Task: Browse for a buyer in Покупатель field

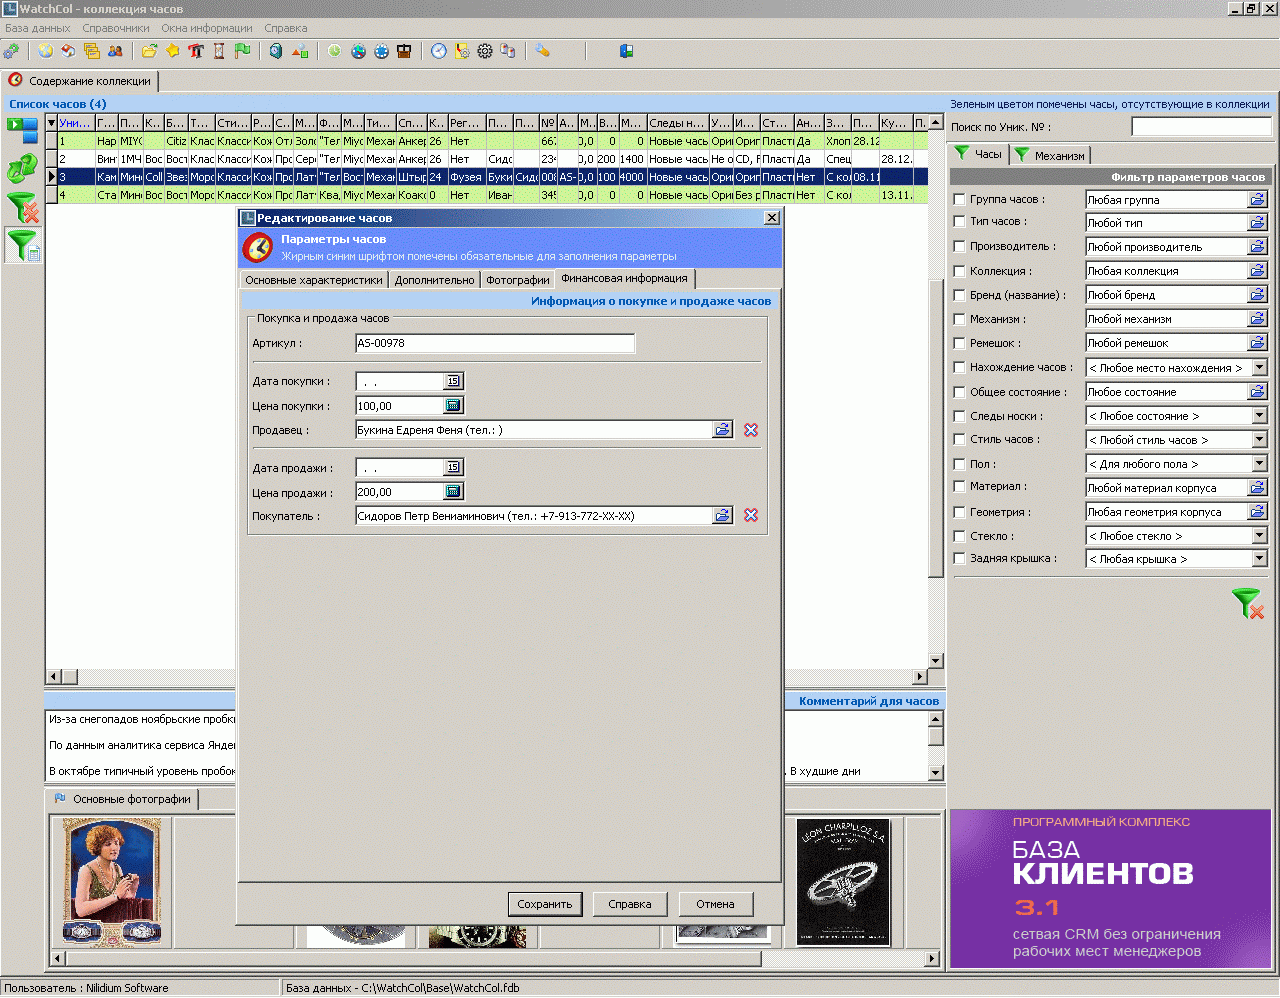Action: pyautogui.click(x=722, y=516)
